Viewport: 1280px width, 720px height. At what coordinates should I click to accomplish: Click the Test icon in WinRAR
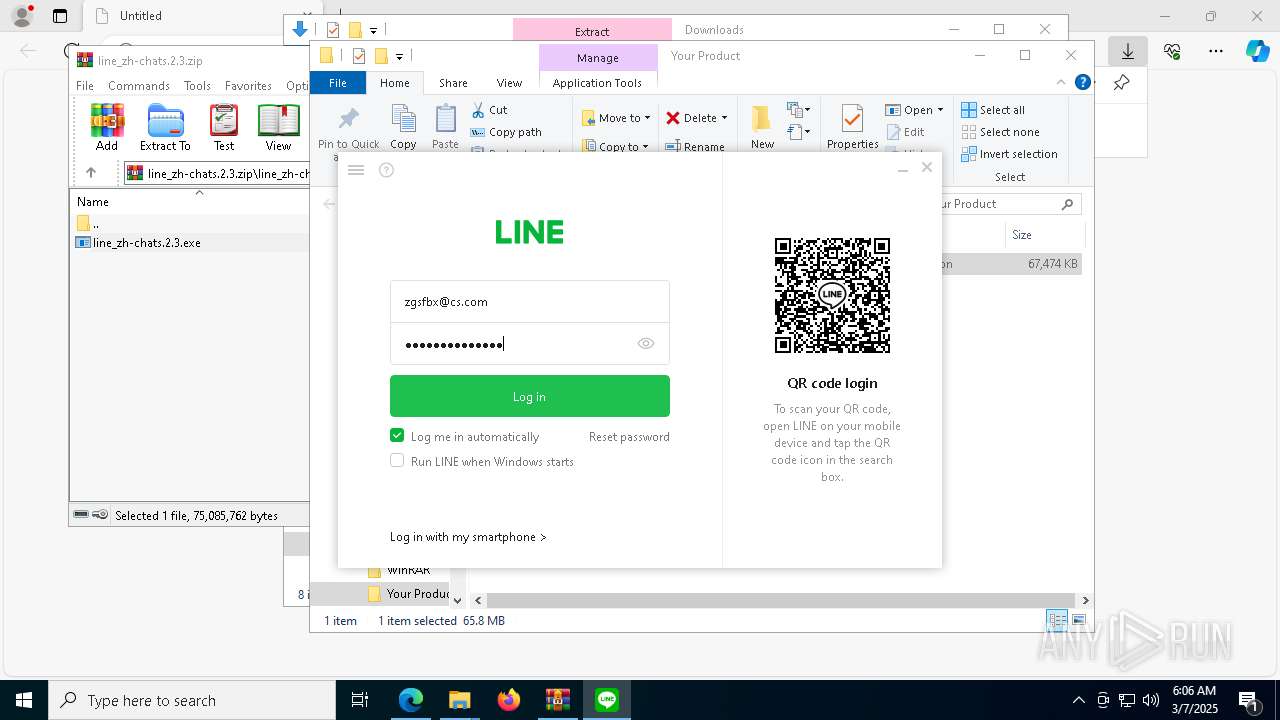pos(224,127)
